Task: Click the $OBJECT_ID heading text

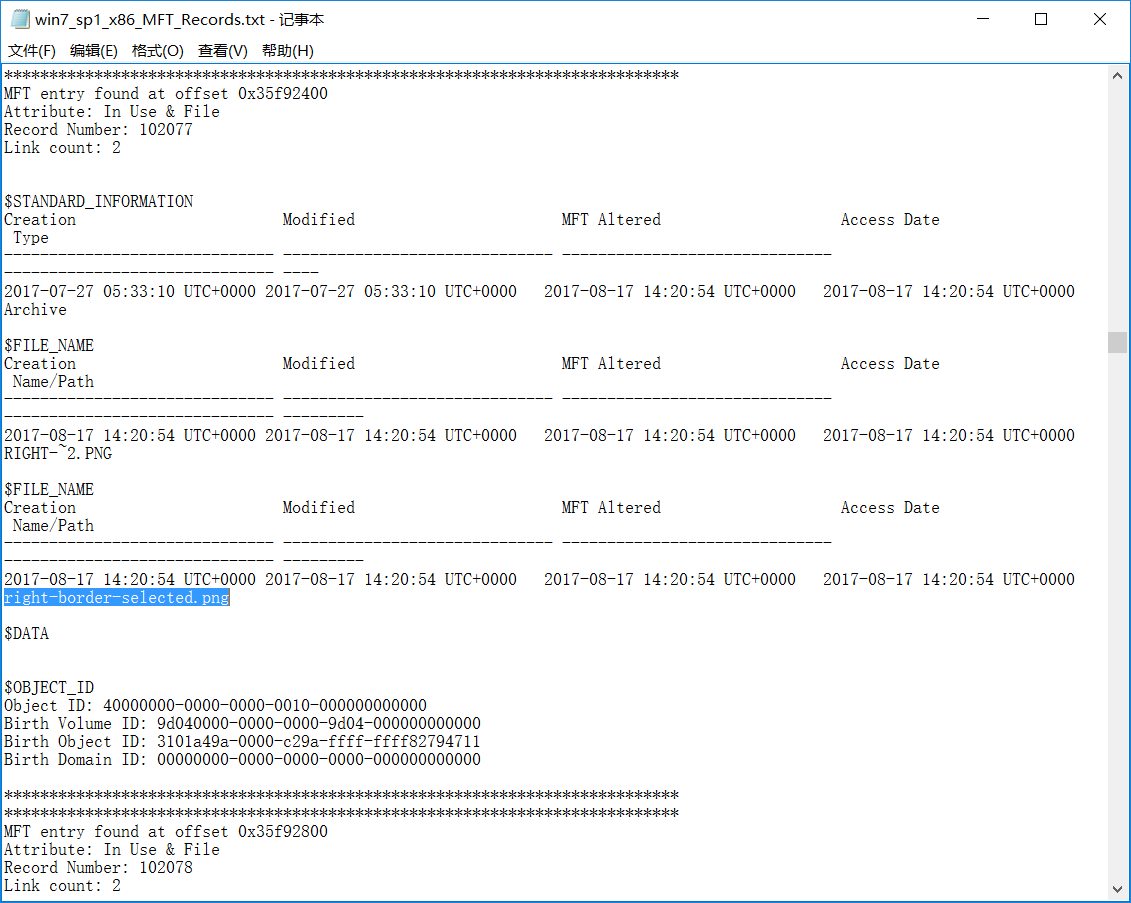Action: (x=48, y=687)
